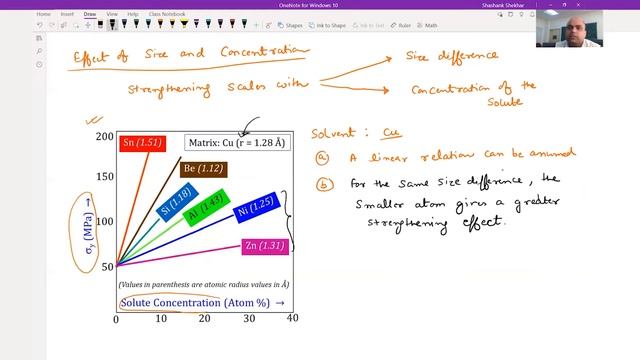
Task: Switch to the Insert tab
Action: (x=67, y=14)
